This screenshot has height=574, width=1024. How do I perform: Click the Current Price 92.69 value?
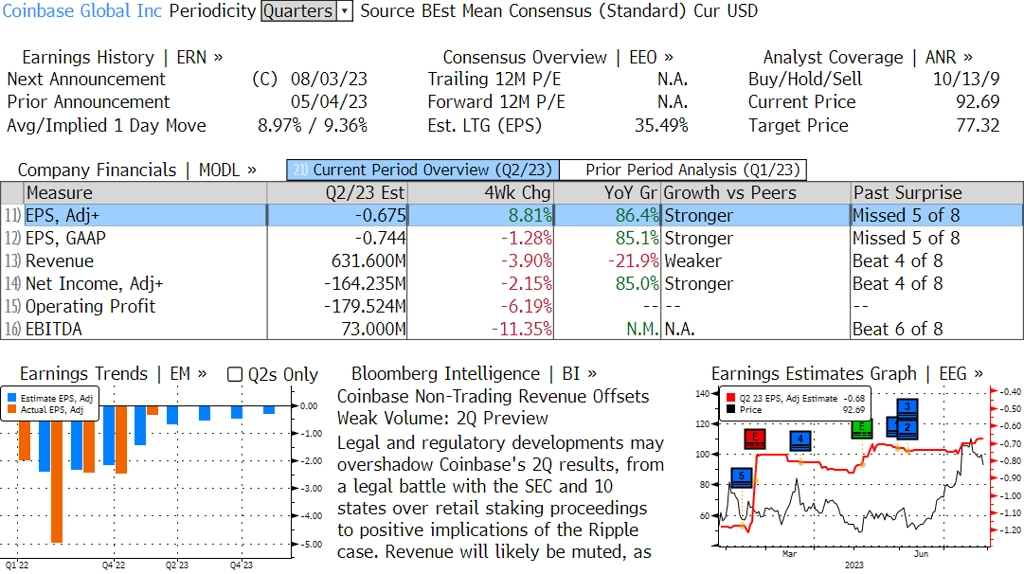[x=978, y=102]
